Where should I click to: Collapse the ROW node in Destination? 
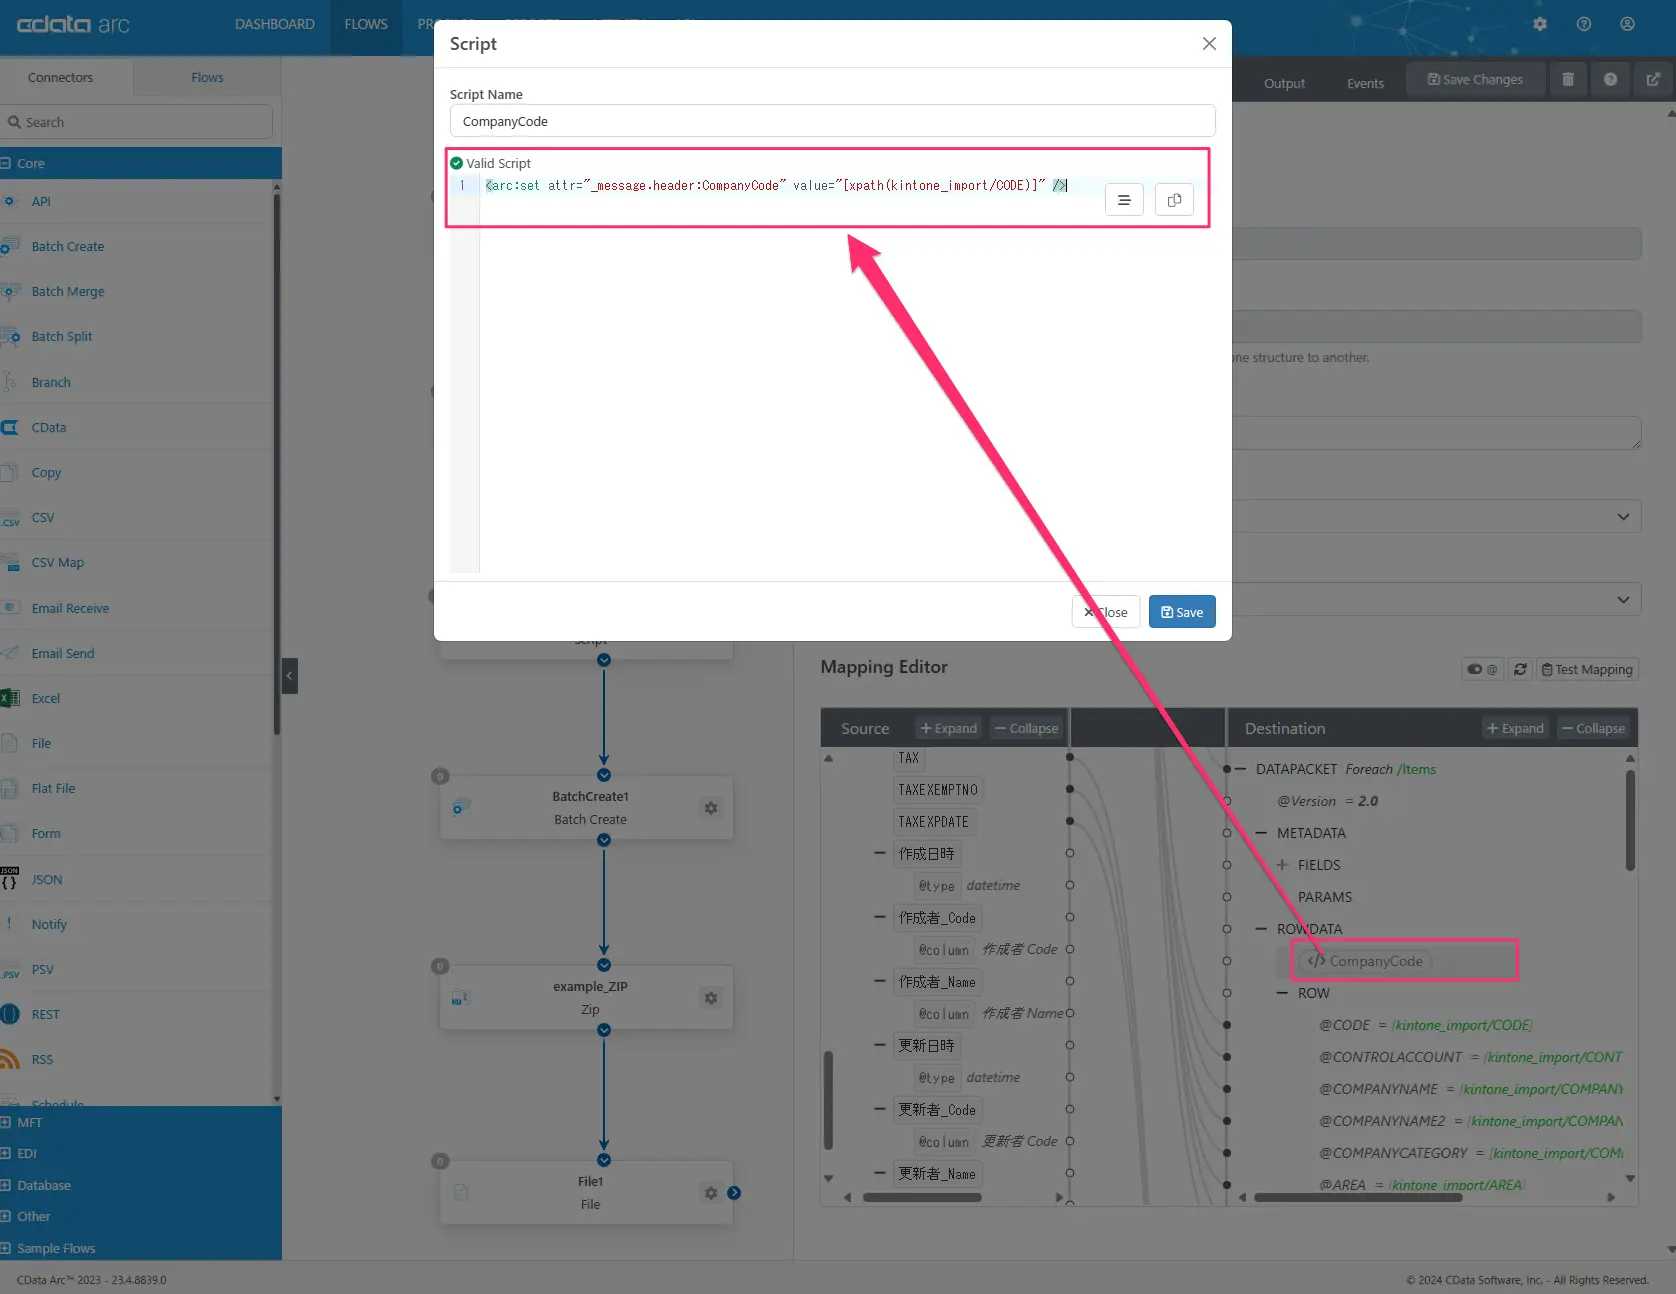[1282, 993]
